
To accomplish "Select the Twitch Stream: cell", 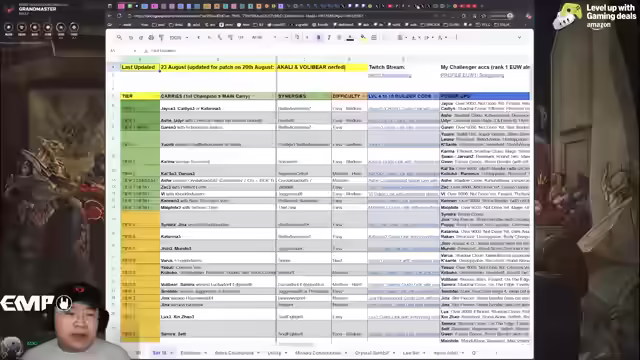I will click(x=403, y=67).
